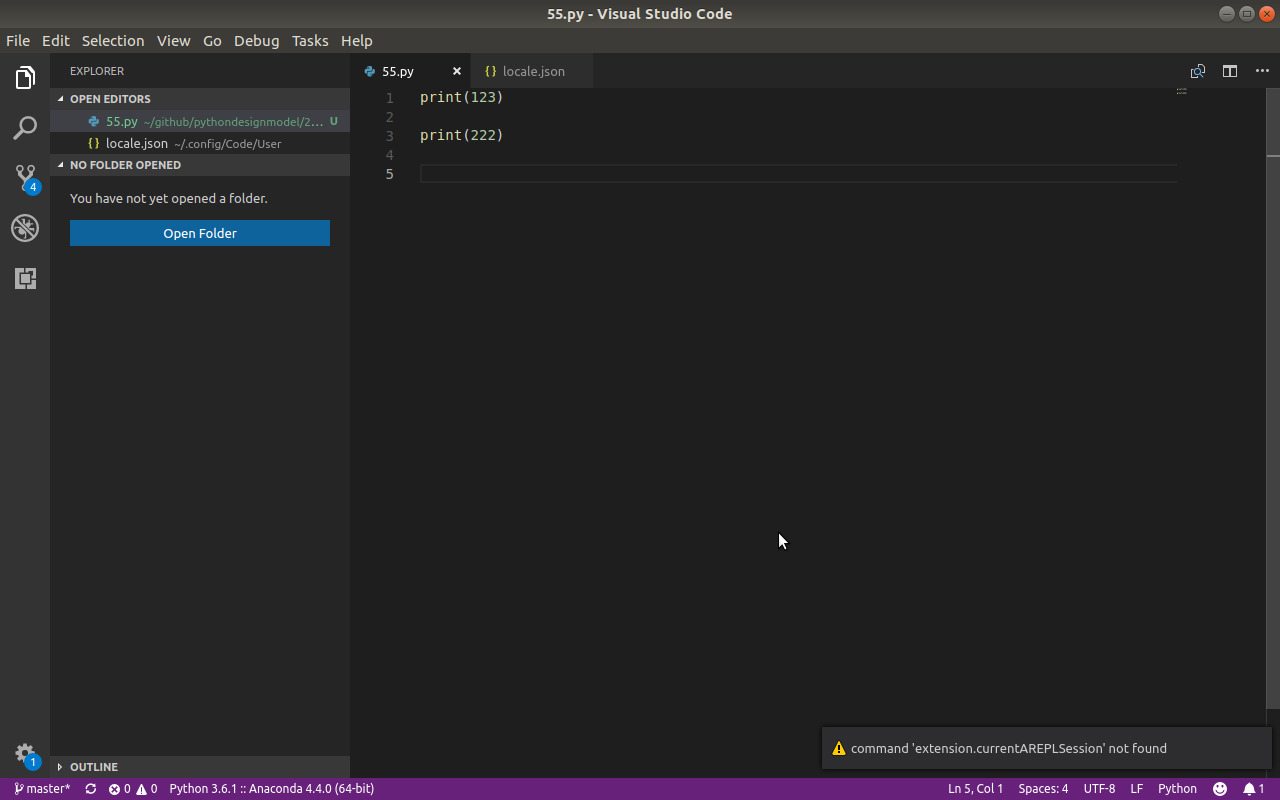The width and height of the screenshot is (1280, 800).
Task: Open more editor actions with the ellipsis
Action: (1261, 71)
